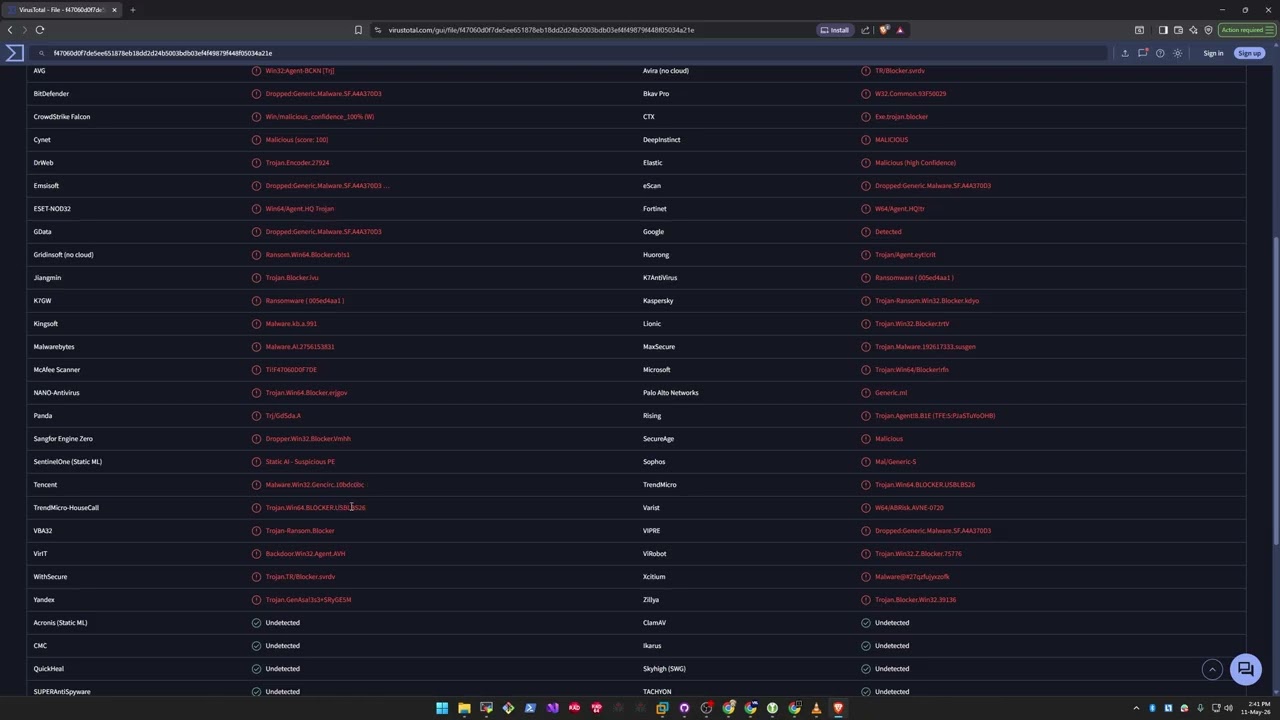Open the help question-mark icon
The image size is (1280, 720).
[x=1160, y=53]
